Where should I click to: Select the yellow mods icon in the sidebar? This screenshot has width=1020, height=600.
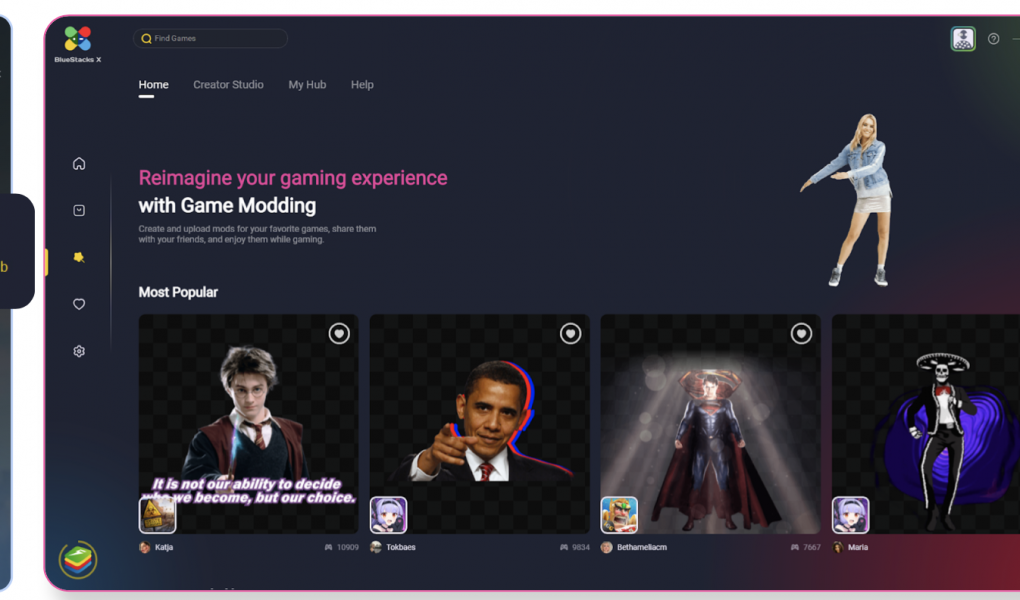[79, 256]
